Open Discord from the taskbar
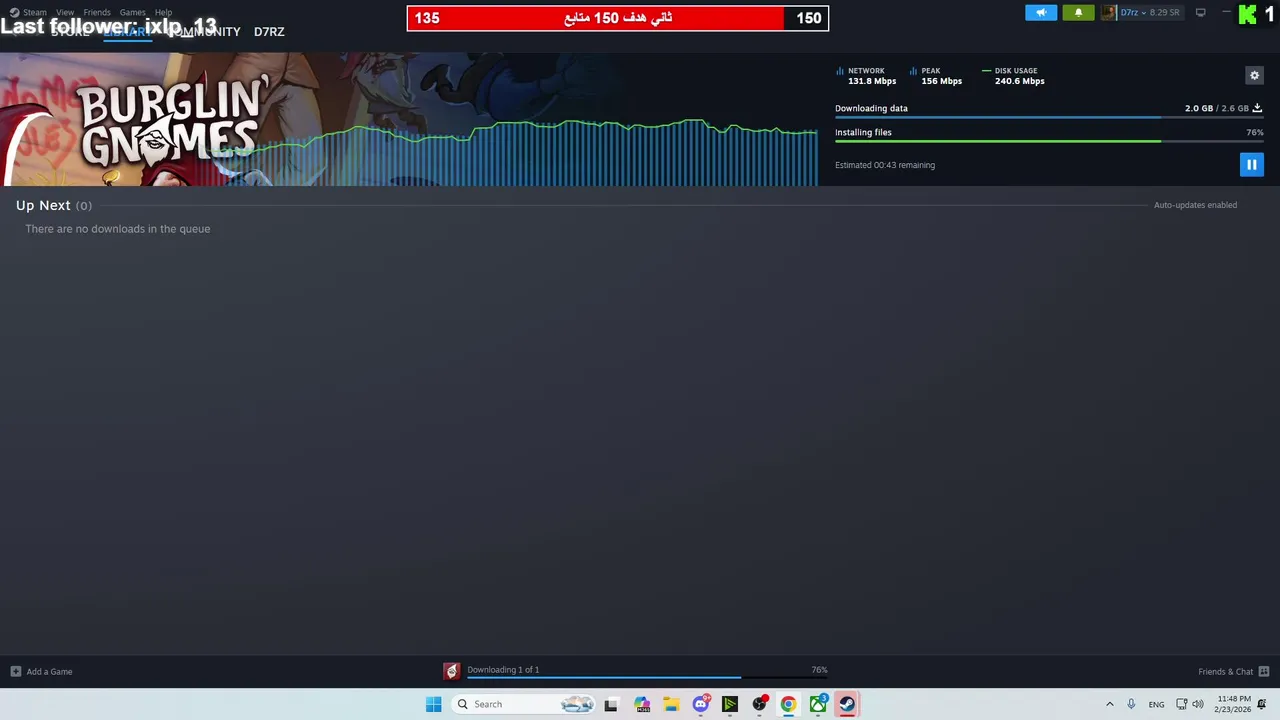This screenshot has width=1280, height=720. (701, 704)
